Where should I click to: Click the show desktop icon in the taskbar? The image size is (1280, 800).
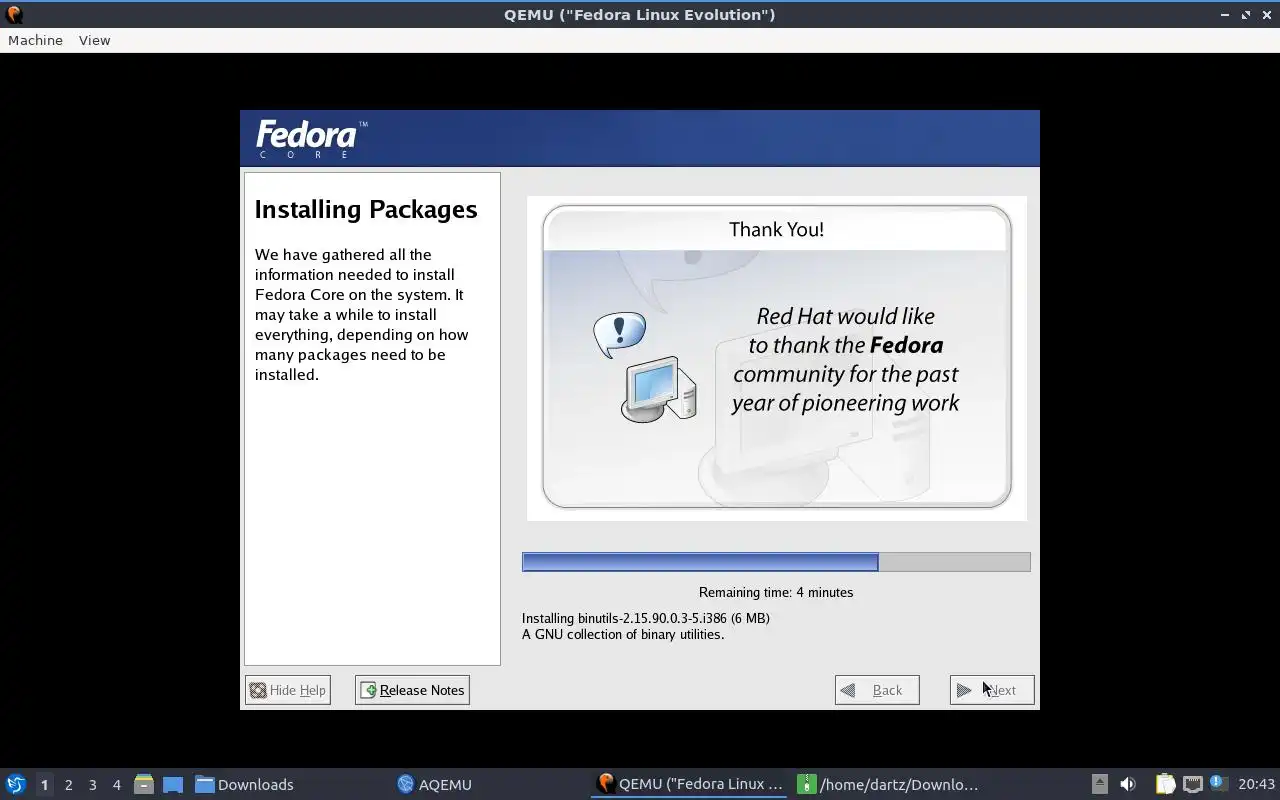click(173, 784)
